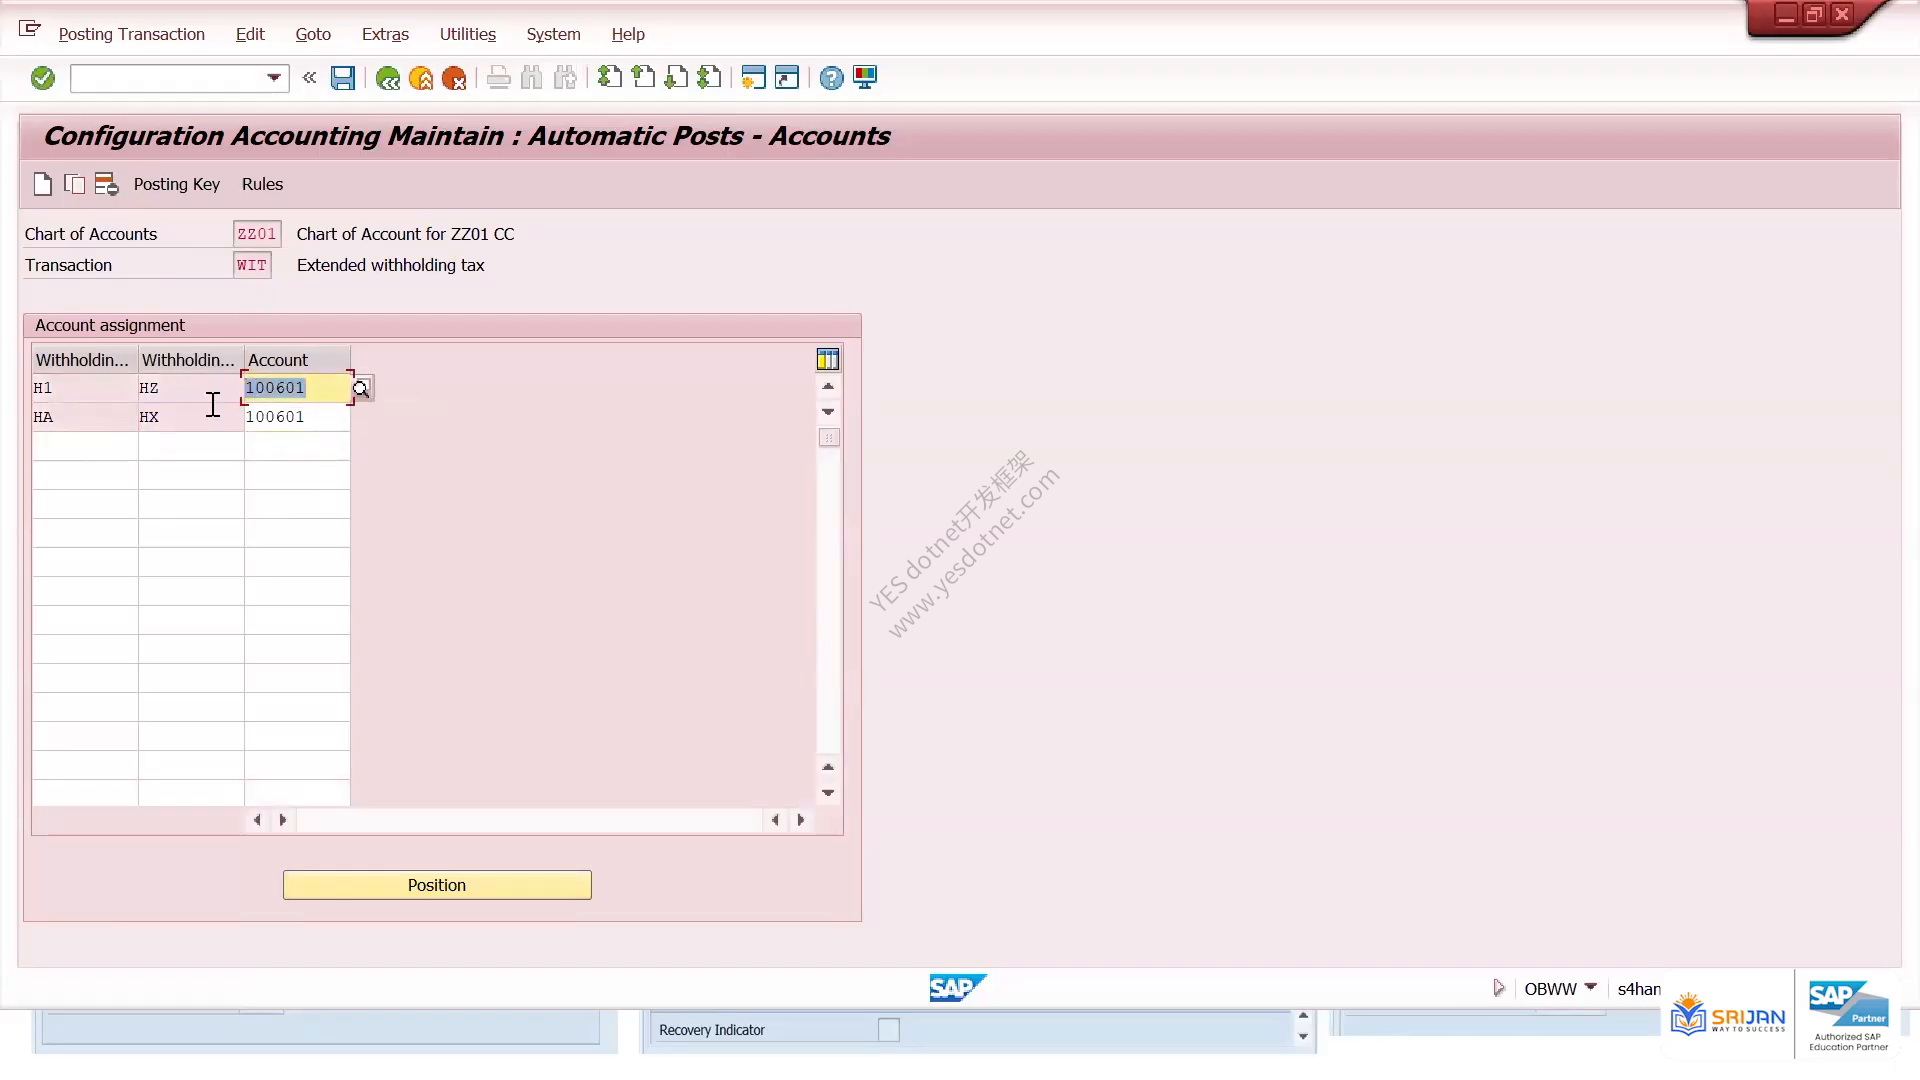This screenshot has width=1920, height=1080.
Task: Select the second row Account cell 100601
Action: (297, 417)
